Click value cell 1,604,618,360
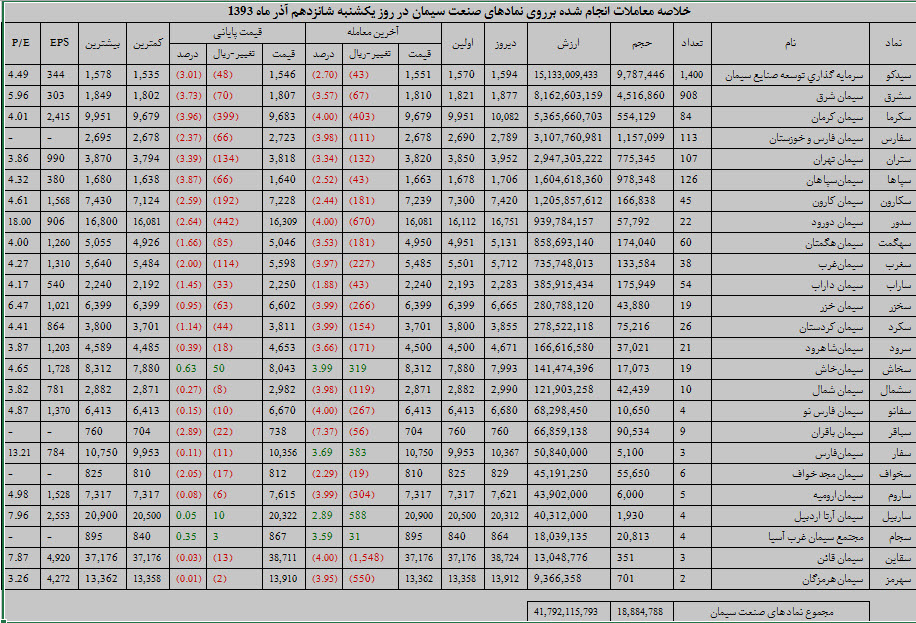Viewport: 916px width, 623px height. click(568, 180)
